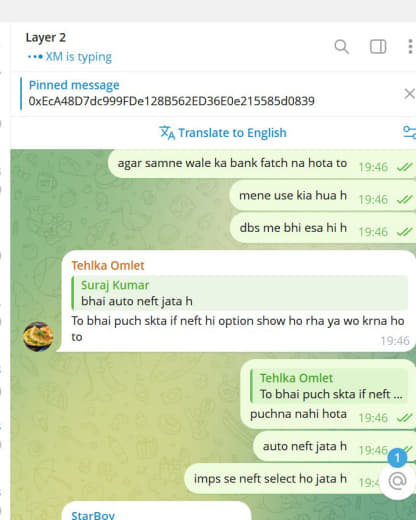Open translation settings icon
This screenshot has height=520, width=416.
[409, 132]
